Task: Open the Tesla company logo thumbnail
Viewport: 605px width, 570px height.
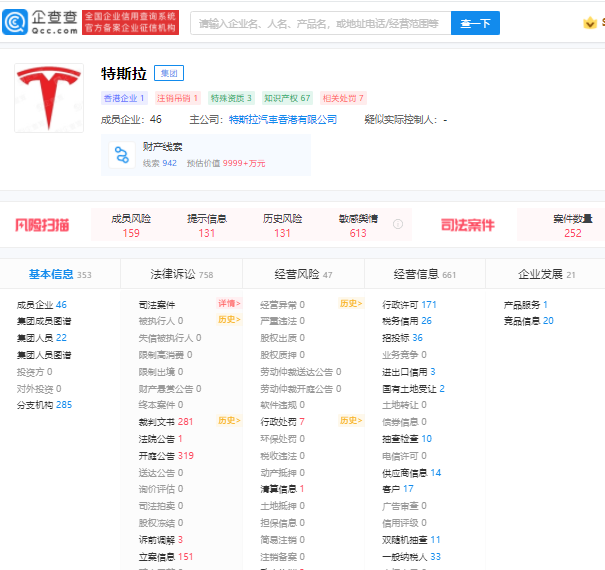Action: click(49, 98)
